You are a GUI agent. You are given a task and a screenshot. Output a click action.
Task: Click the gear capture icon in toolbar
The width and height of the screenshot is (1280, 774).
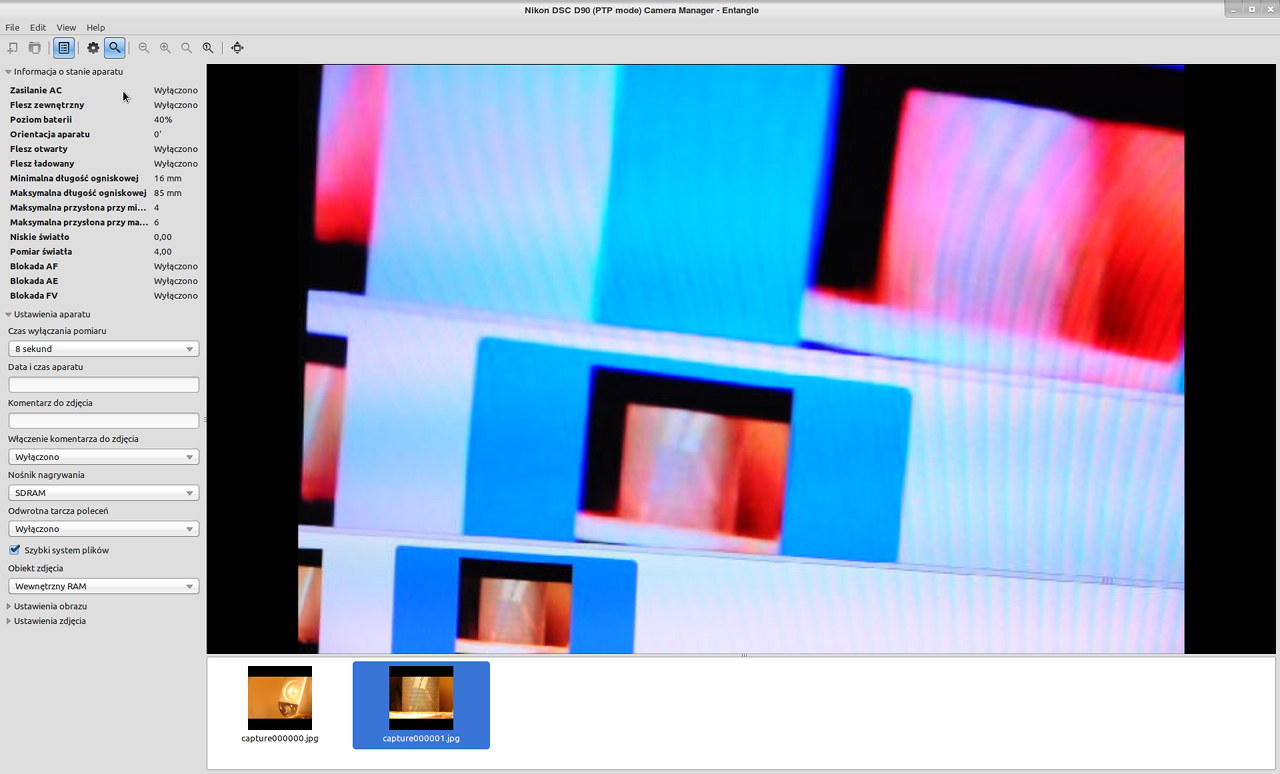tap(93, 47)
